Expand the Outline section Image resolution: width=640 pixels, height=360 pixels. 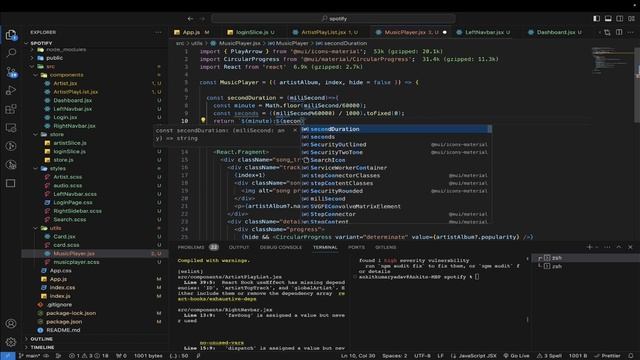(41, 339)
